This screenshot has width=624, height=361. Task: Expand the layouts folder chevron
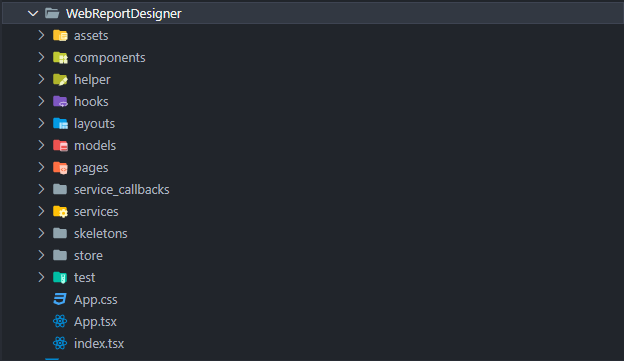[41, 123]
